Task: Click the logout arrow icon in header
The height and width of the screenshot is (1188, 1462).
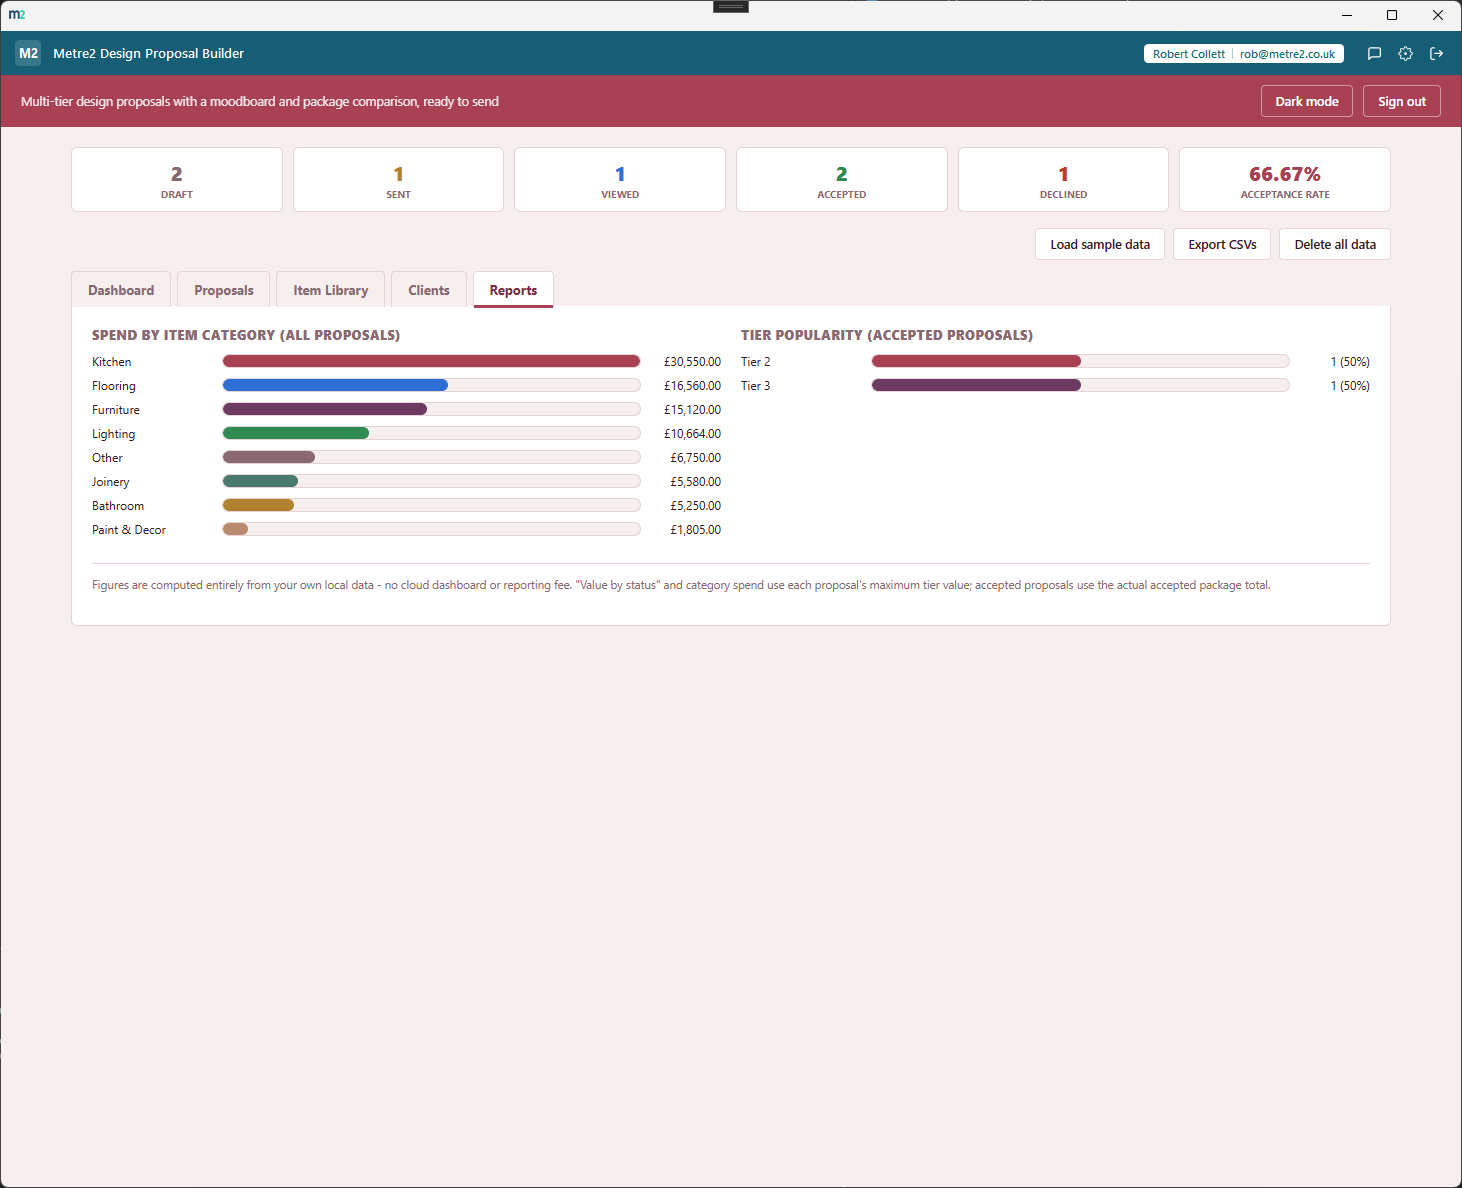Action: click(x=1436, y=54)
